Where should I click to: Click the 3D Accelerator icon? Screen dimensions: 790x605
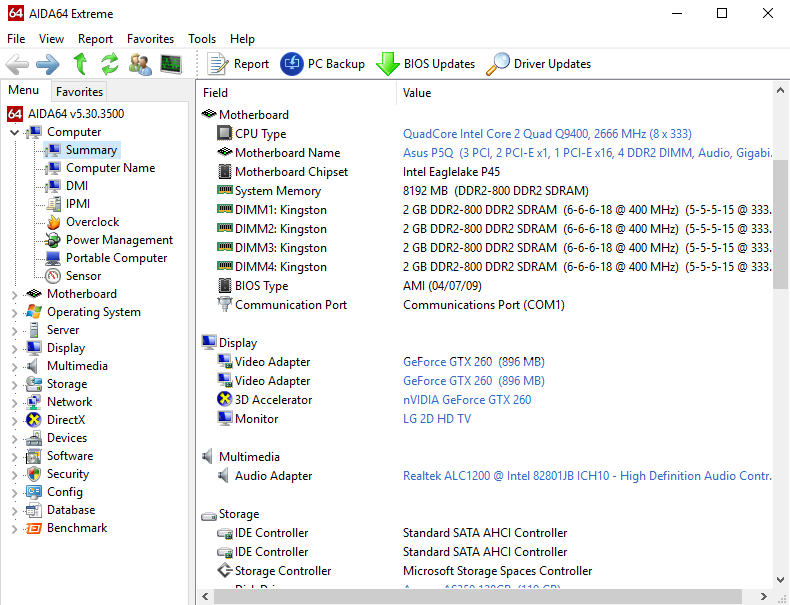[x=224, y=399]
